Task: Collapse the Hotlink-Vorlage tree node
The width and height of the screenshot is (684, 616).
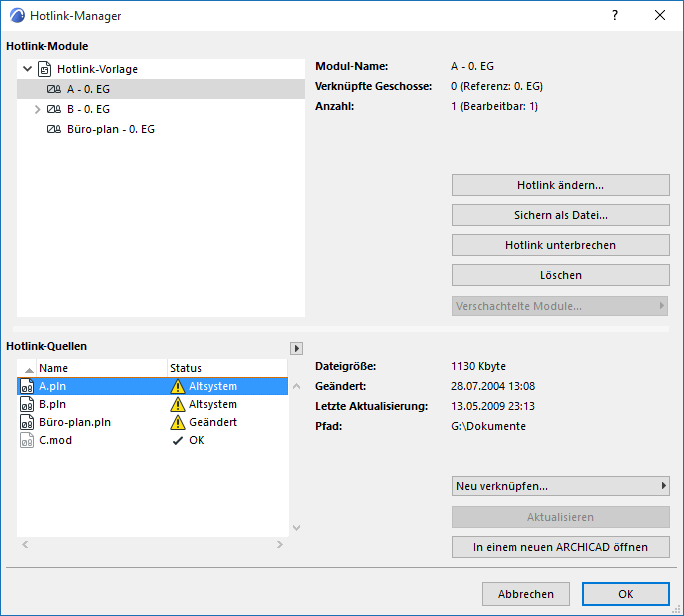Action: coord(27,68)
